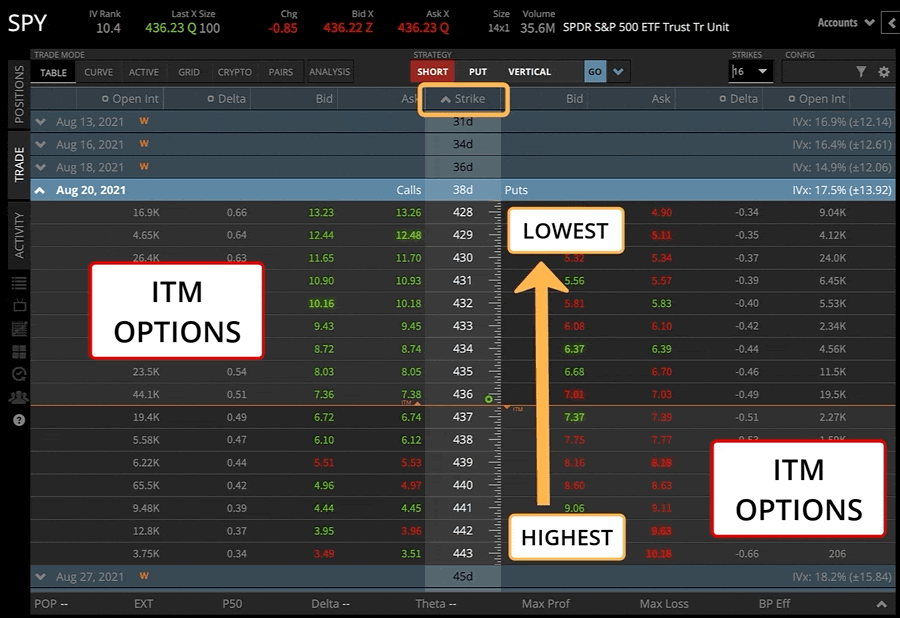Collapse the Aug 20, 2021 expiration row

(x=40, y=189)
